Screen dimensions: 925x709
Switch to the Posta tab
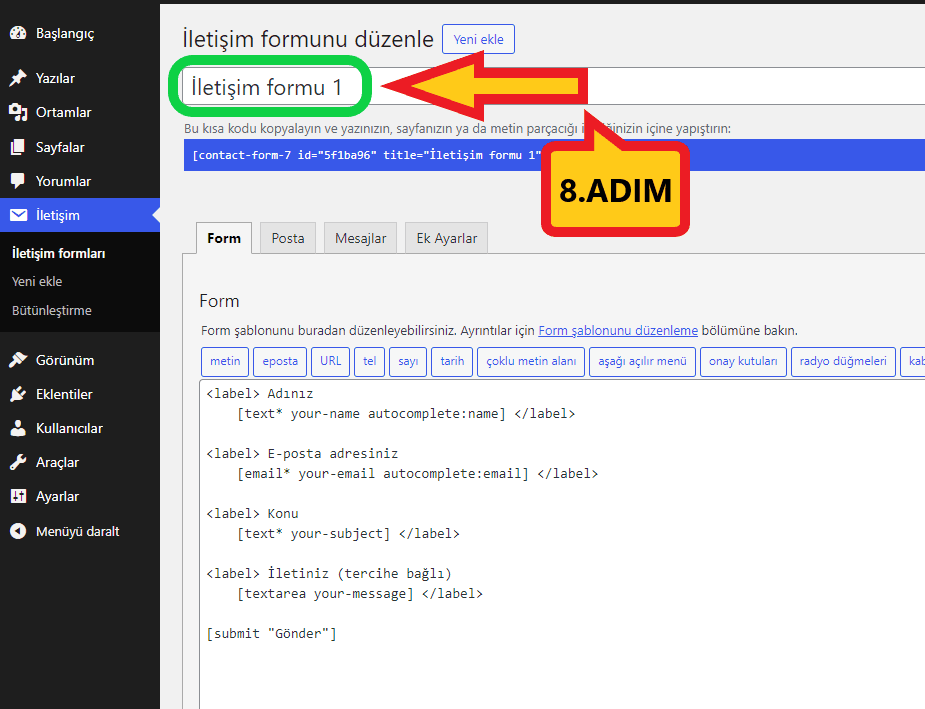(288, 238)
